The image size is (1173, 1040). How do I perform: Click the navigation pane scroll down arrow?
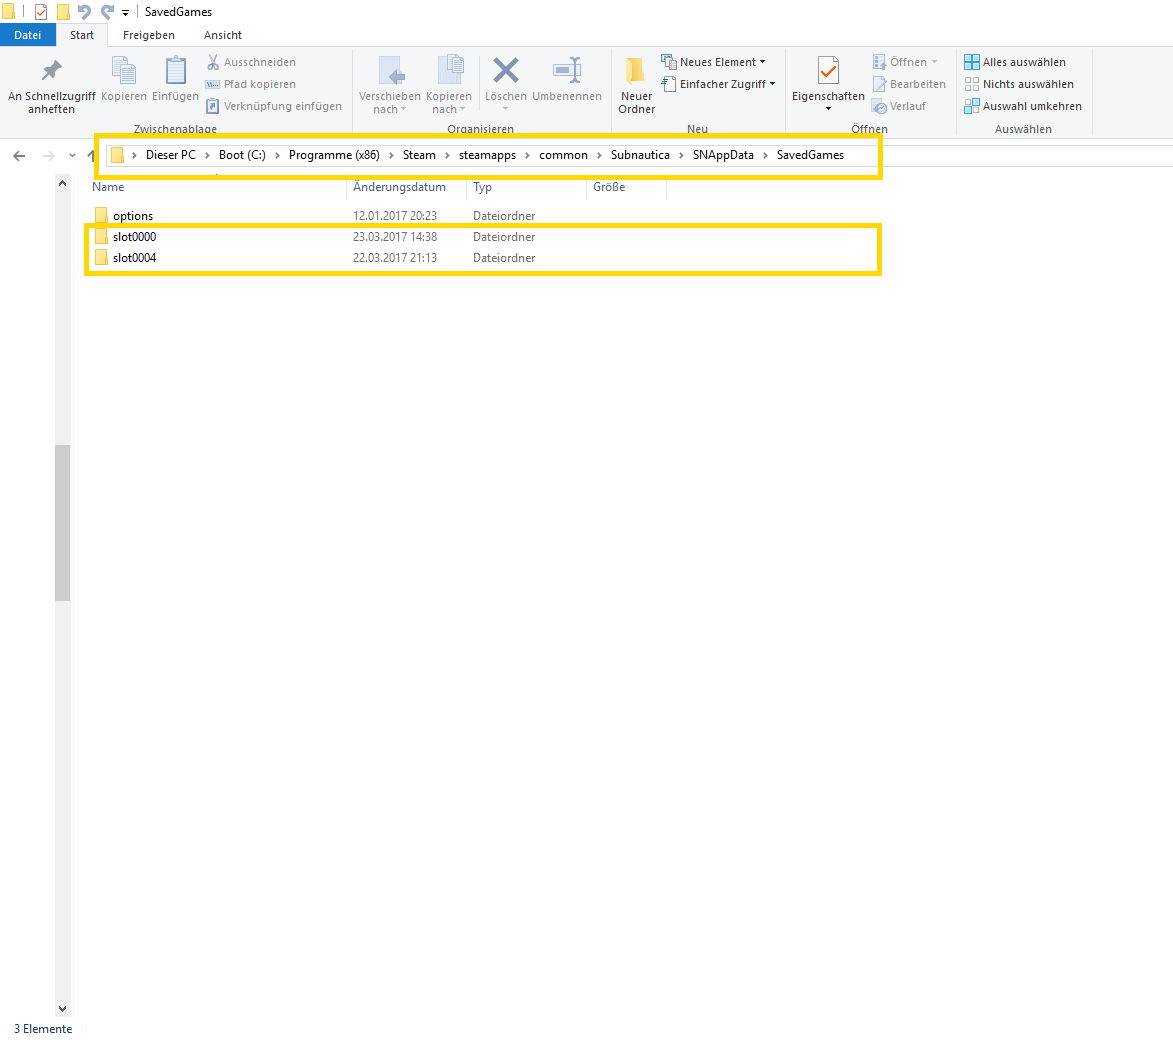coord(62,1009)
